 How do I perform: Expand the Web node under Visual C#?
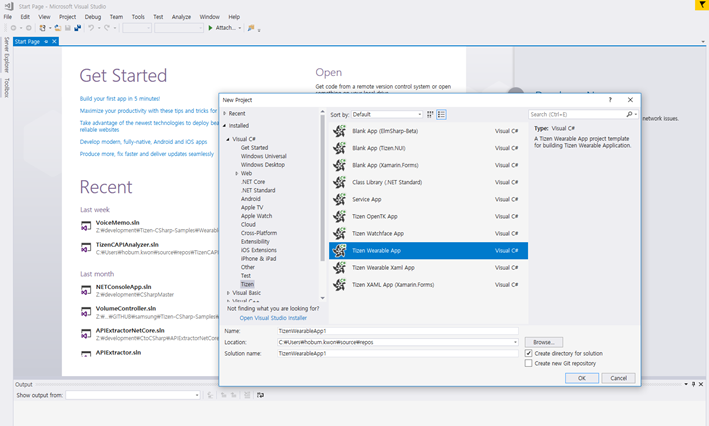coord(237,173)
